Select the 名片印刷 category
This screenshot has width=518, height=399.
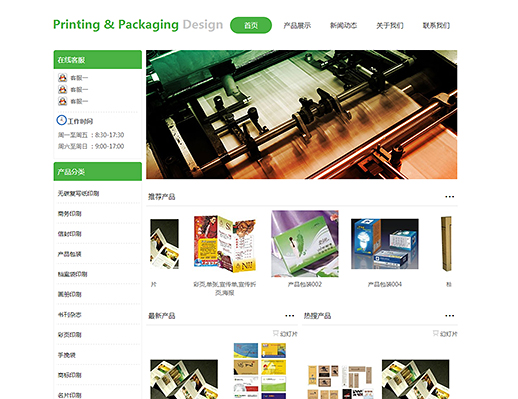pos(69,395)
